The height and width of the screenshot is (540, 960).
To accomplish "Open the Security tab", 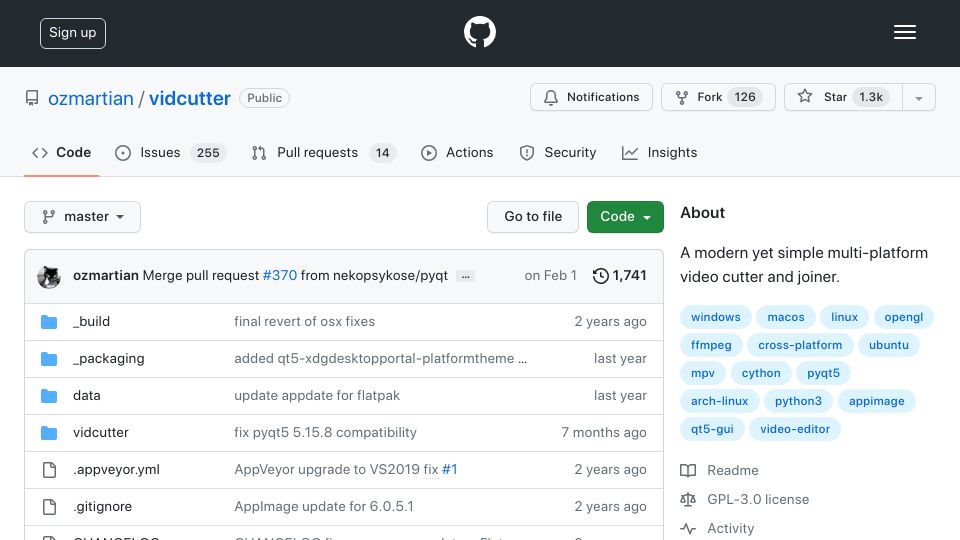I will pos(557,152).
